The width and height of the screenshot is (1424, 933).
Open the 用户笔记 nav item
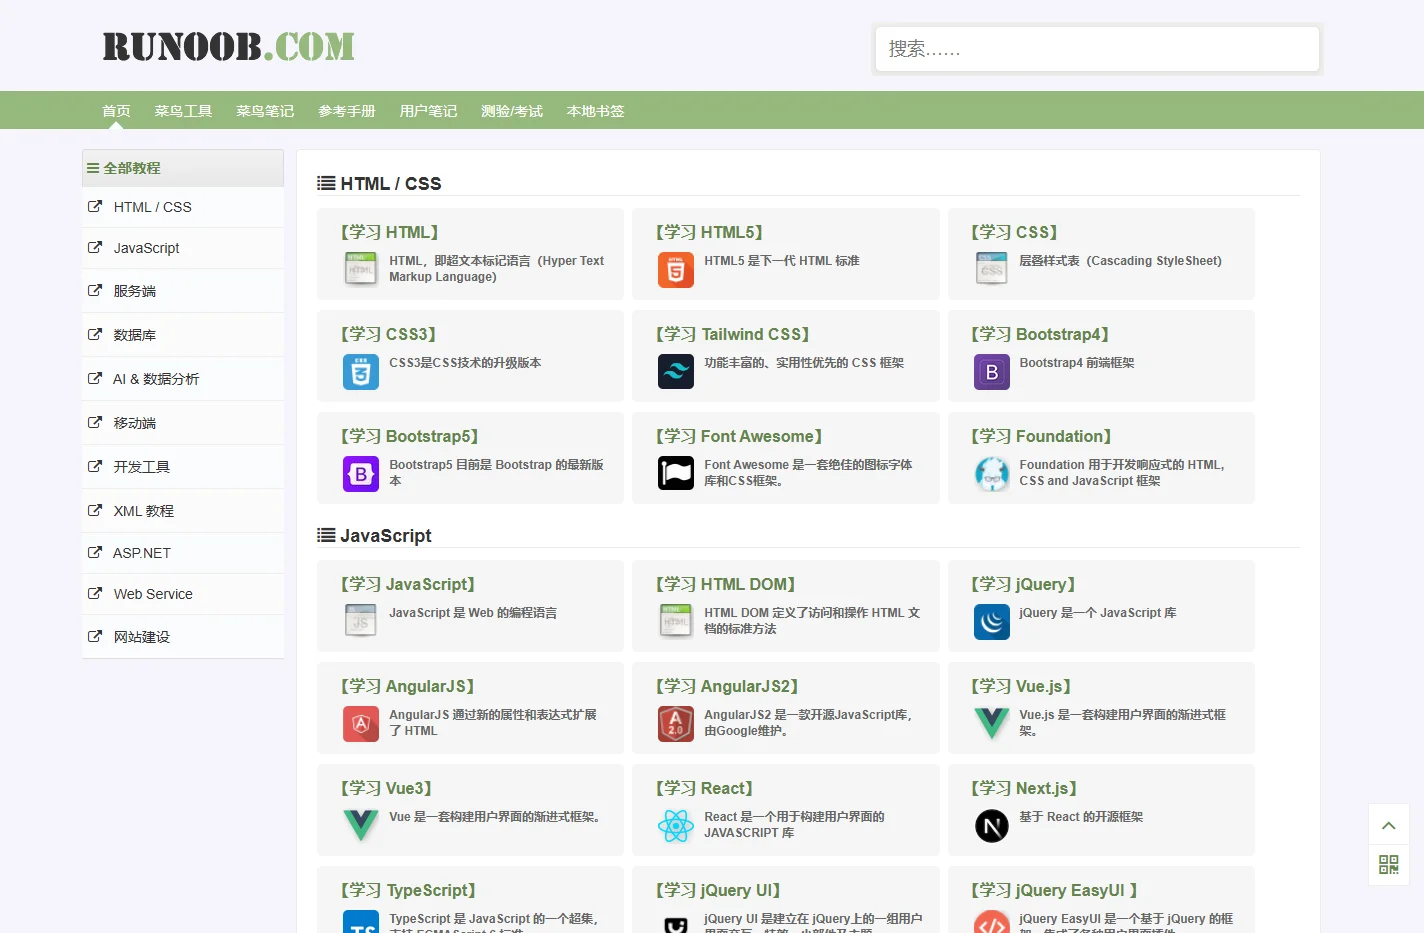pos(428,111)
